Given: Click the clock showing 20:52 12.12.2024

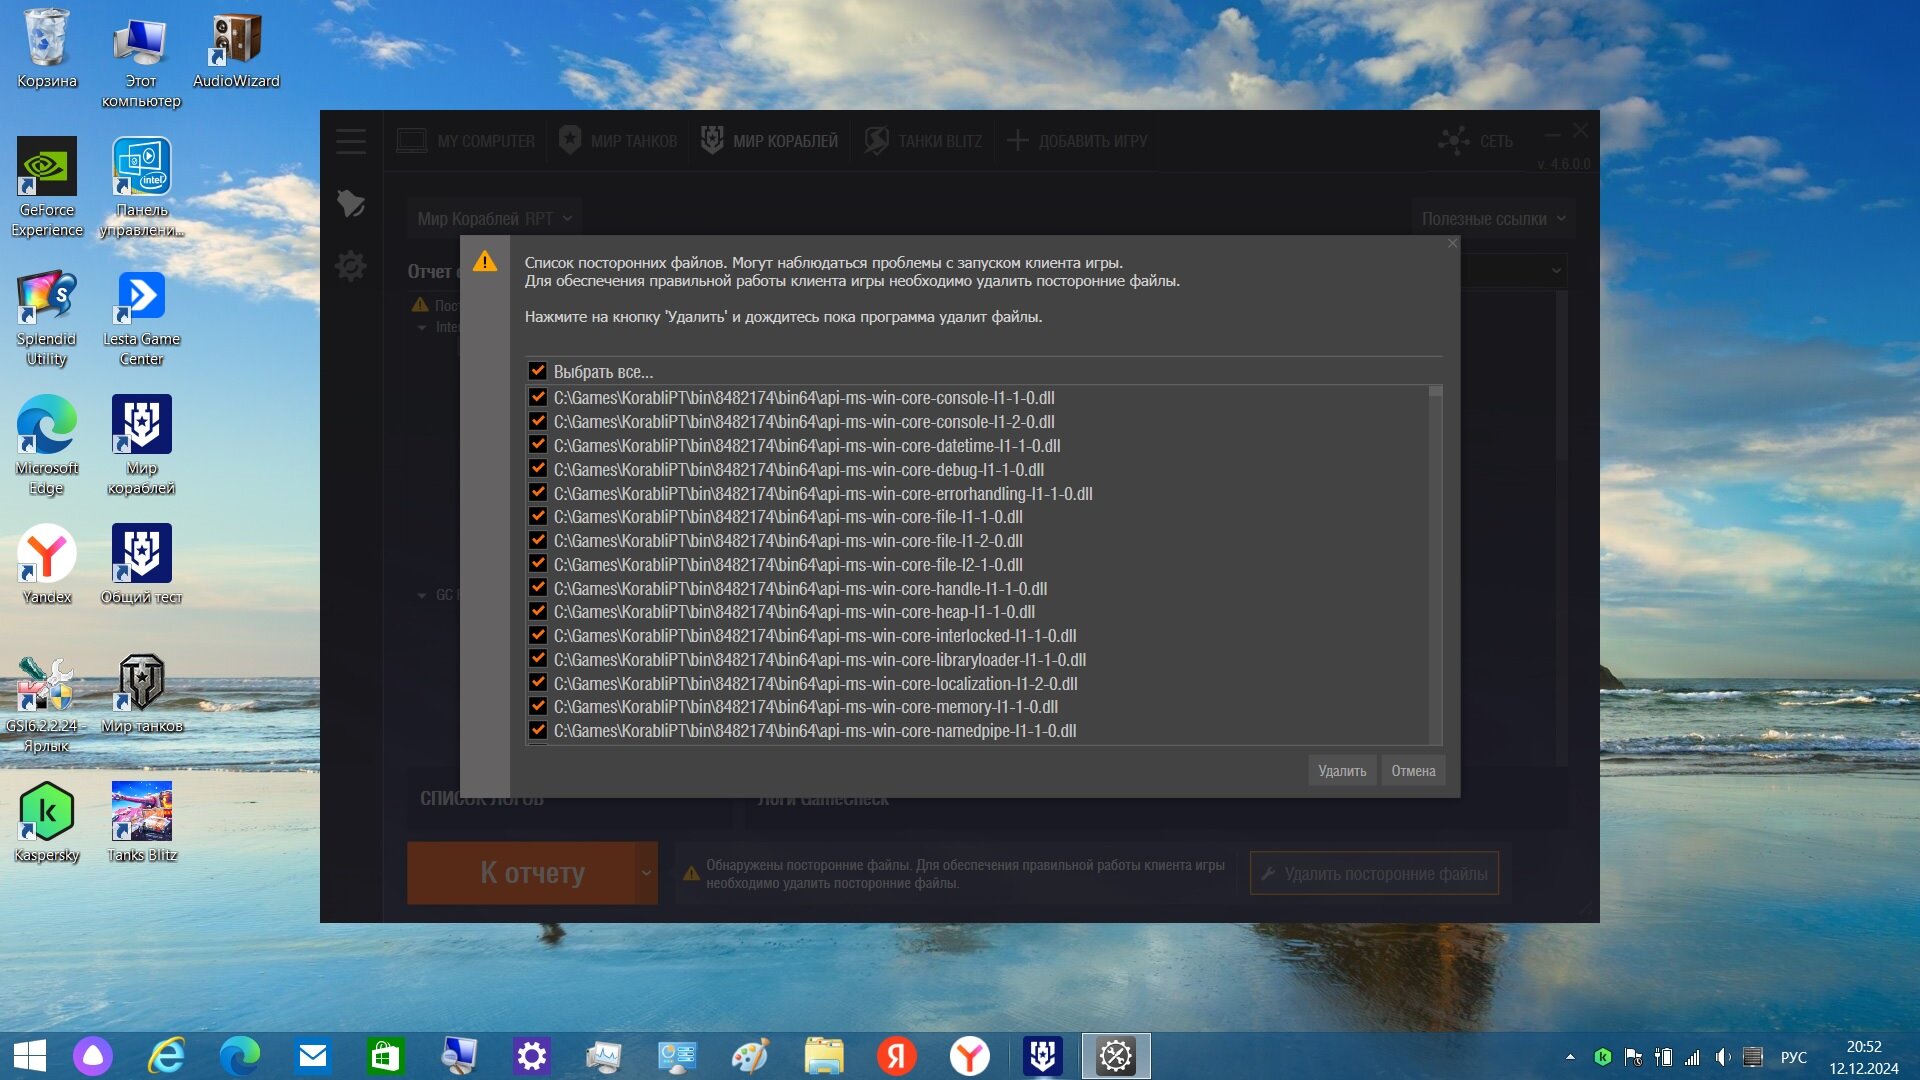Looking at the screenshot, I should point(1864,1057).
